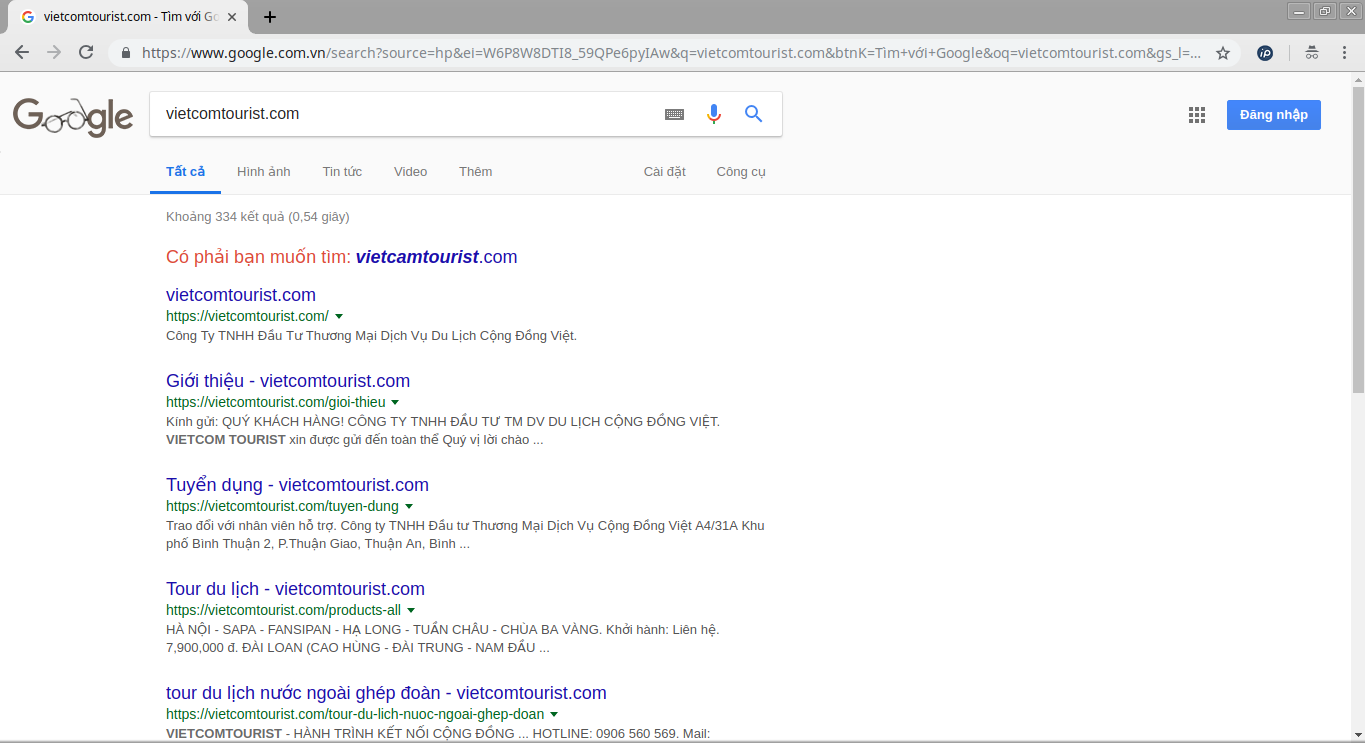The width and height of the screenshot is (1365, 743).
Task: Switch to Video results tab
Action: point(410,172)
